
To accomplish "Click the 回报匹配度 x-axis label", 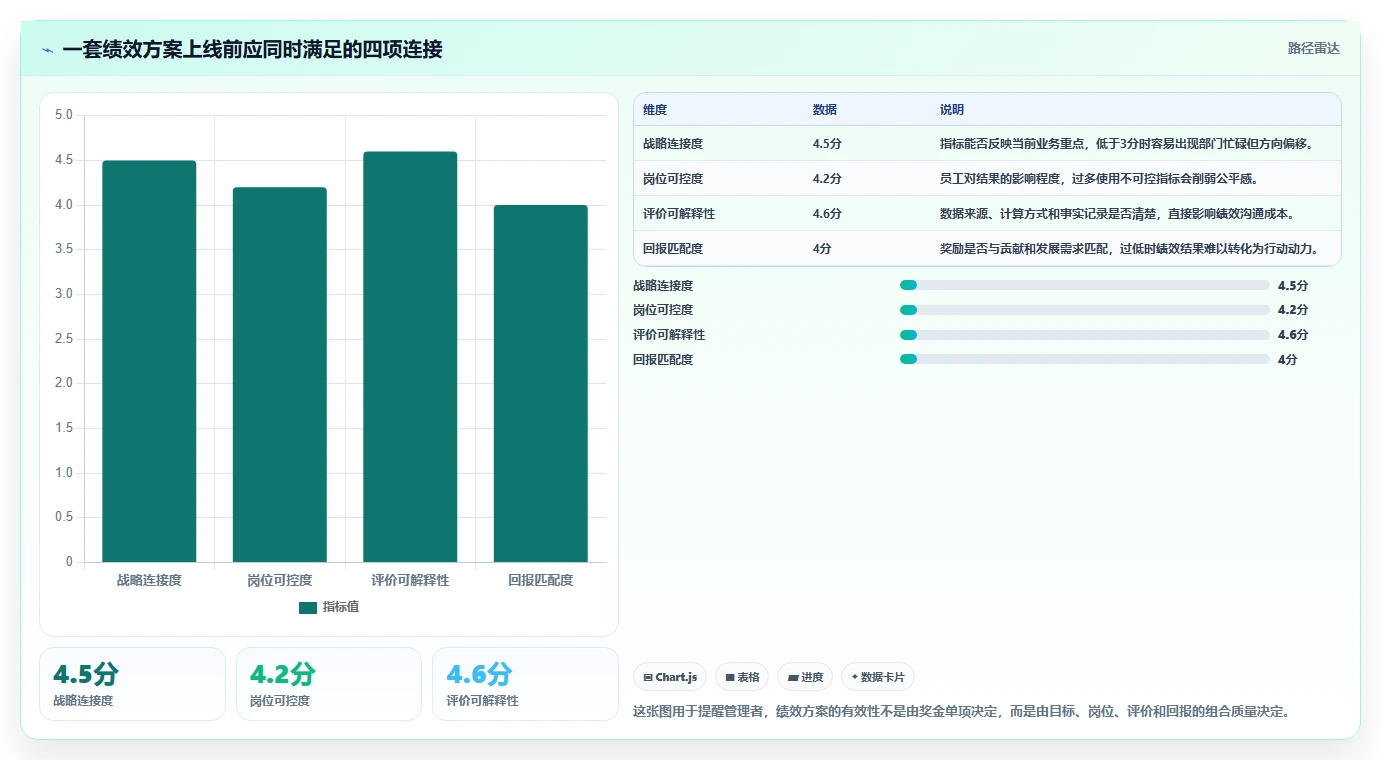I will (541, 580).
